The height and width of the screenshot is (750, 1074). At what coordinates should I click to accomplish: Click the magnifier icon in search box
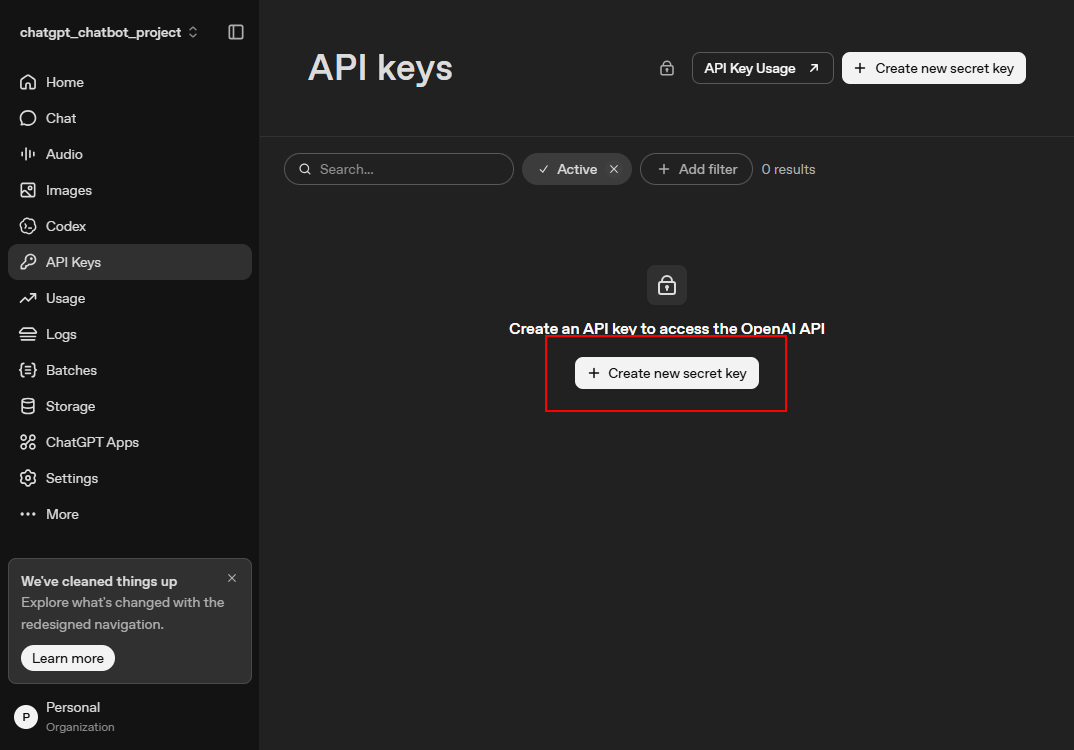point(305,169)
